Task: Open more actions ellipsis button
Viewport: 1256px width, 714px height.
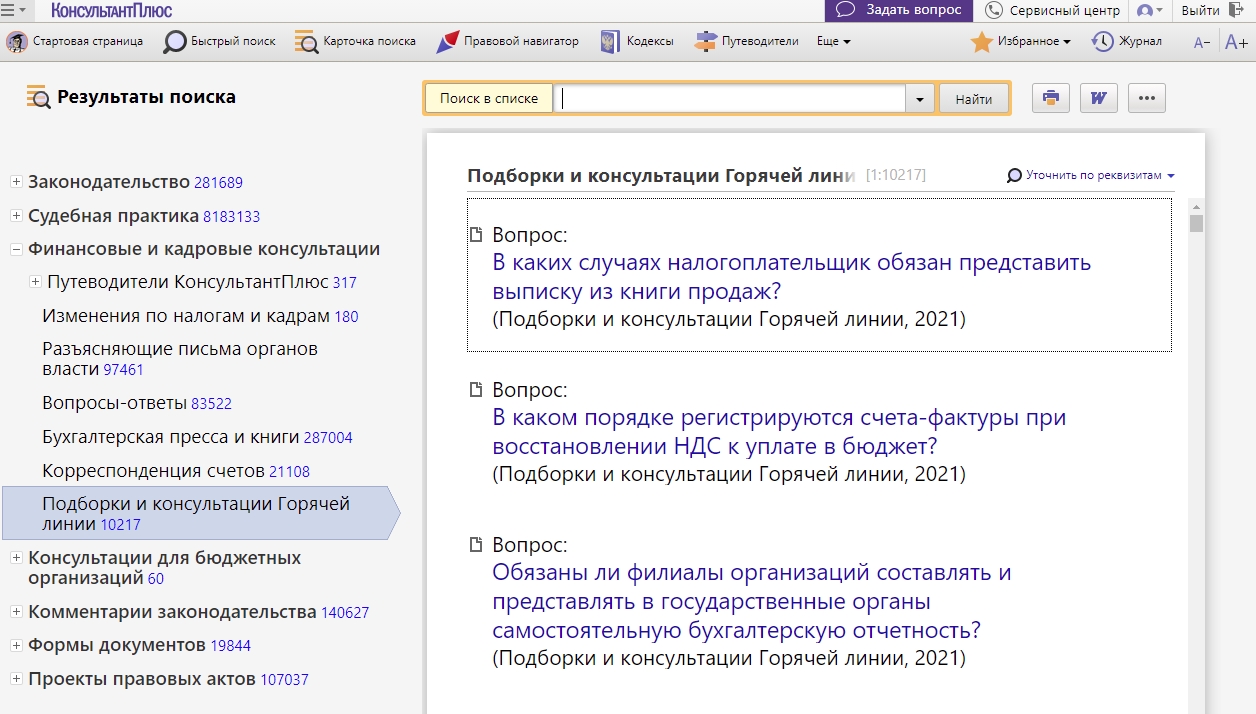Action: pos(1147,98)
